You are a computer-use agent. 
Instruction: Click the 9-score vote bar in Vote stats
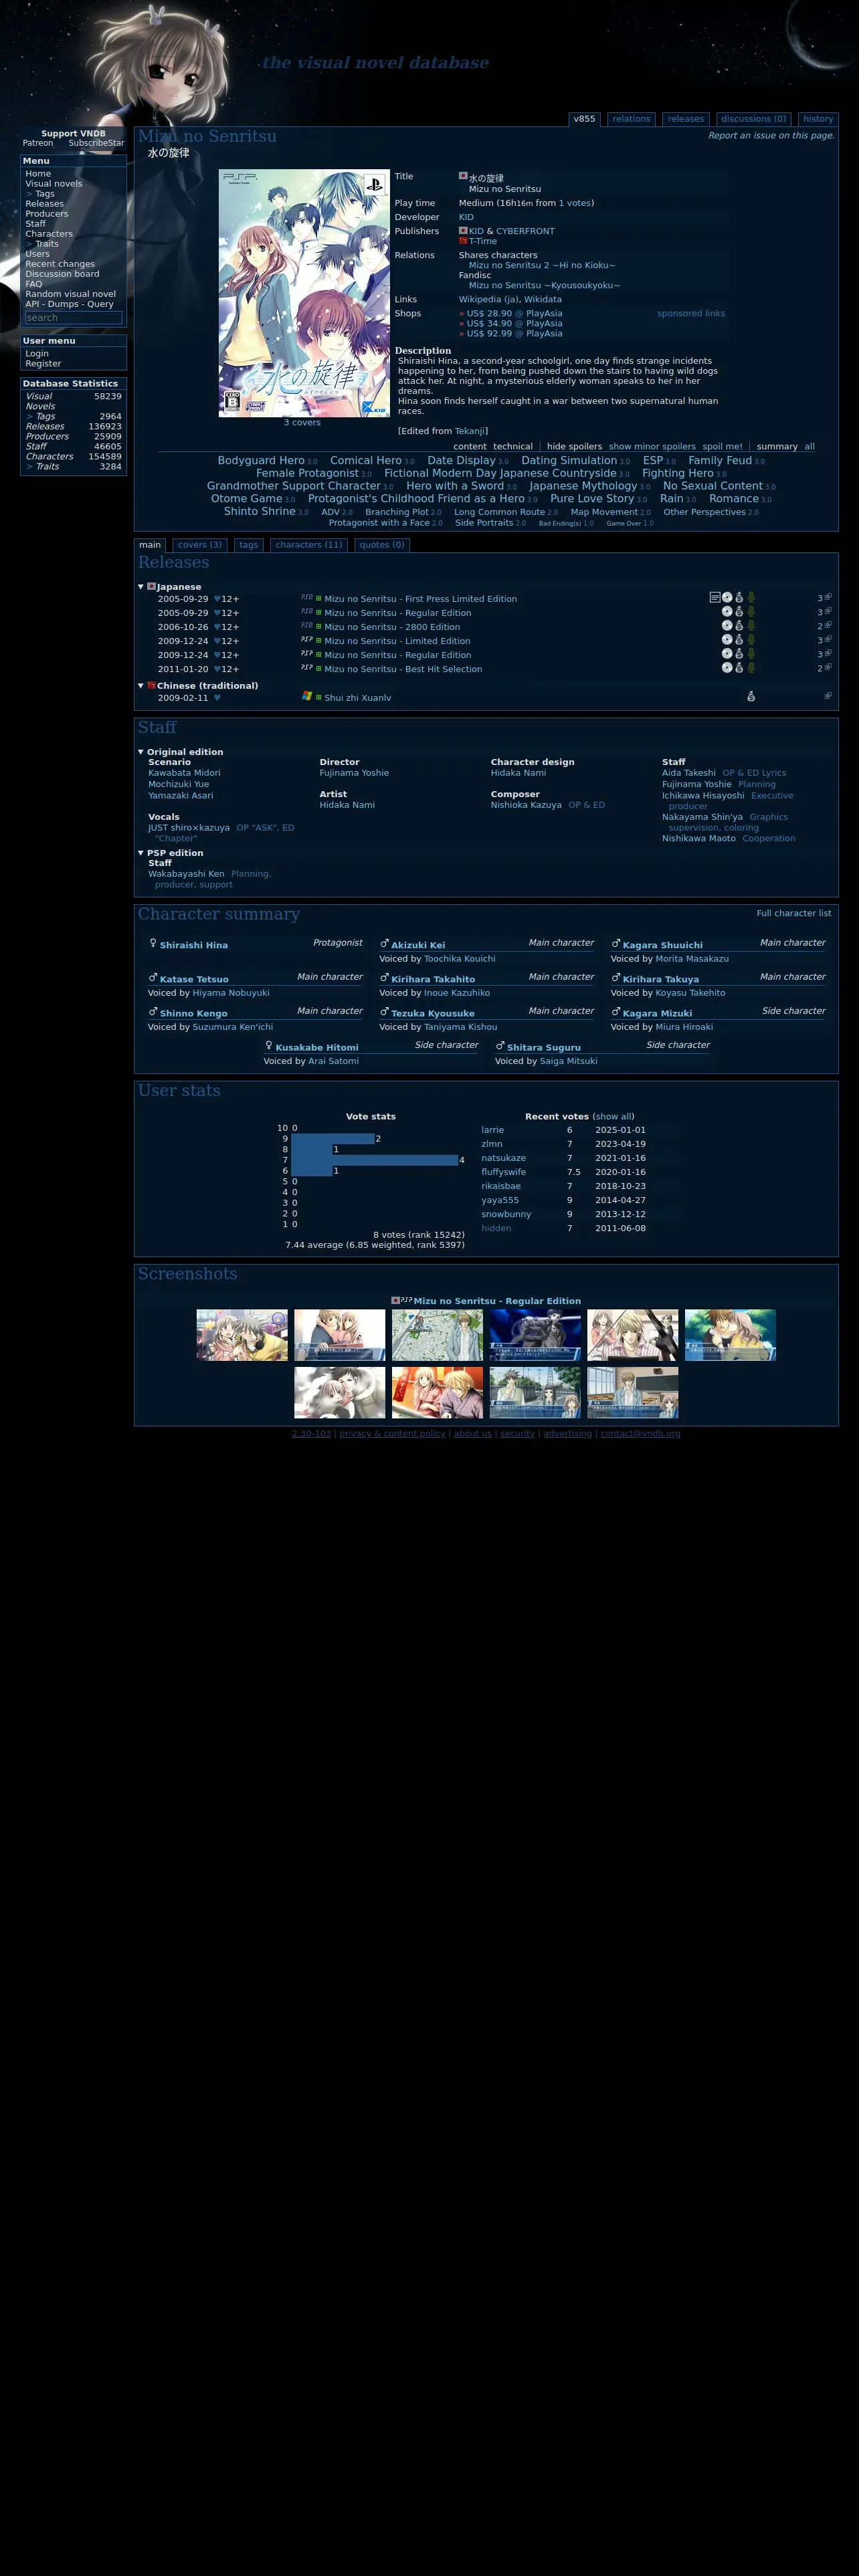pyautogui.click(x=332, y=1138)
